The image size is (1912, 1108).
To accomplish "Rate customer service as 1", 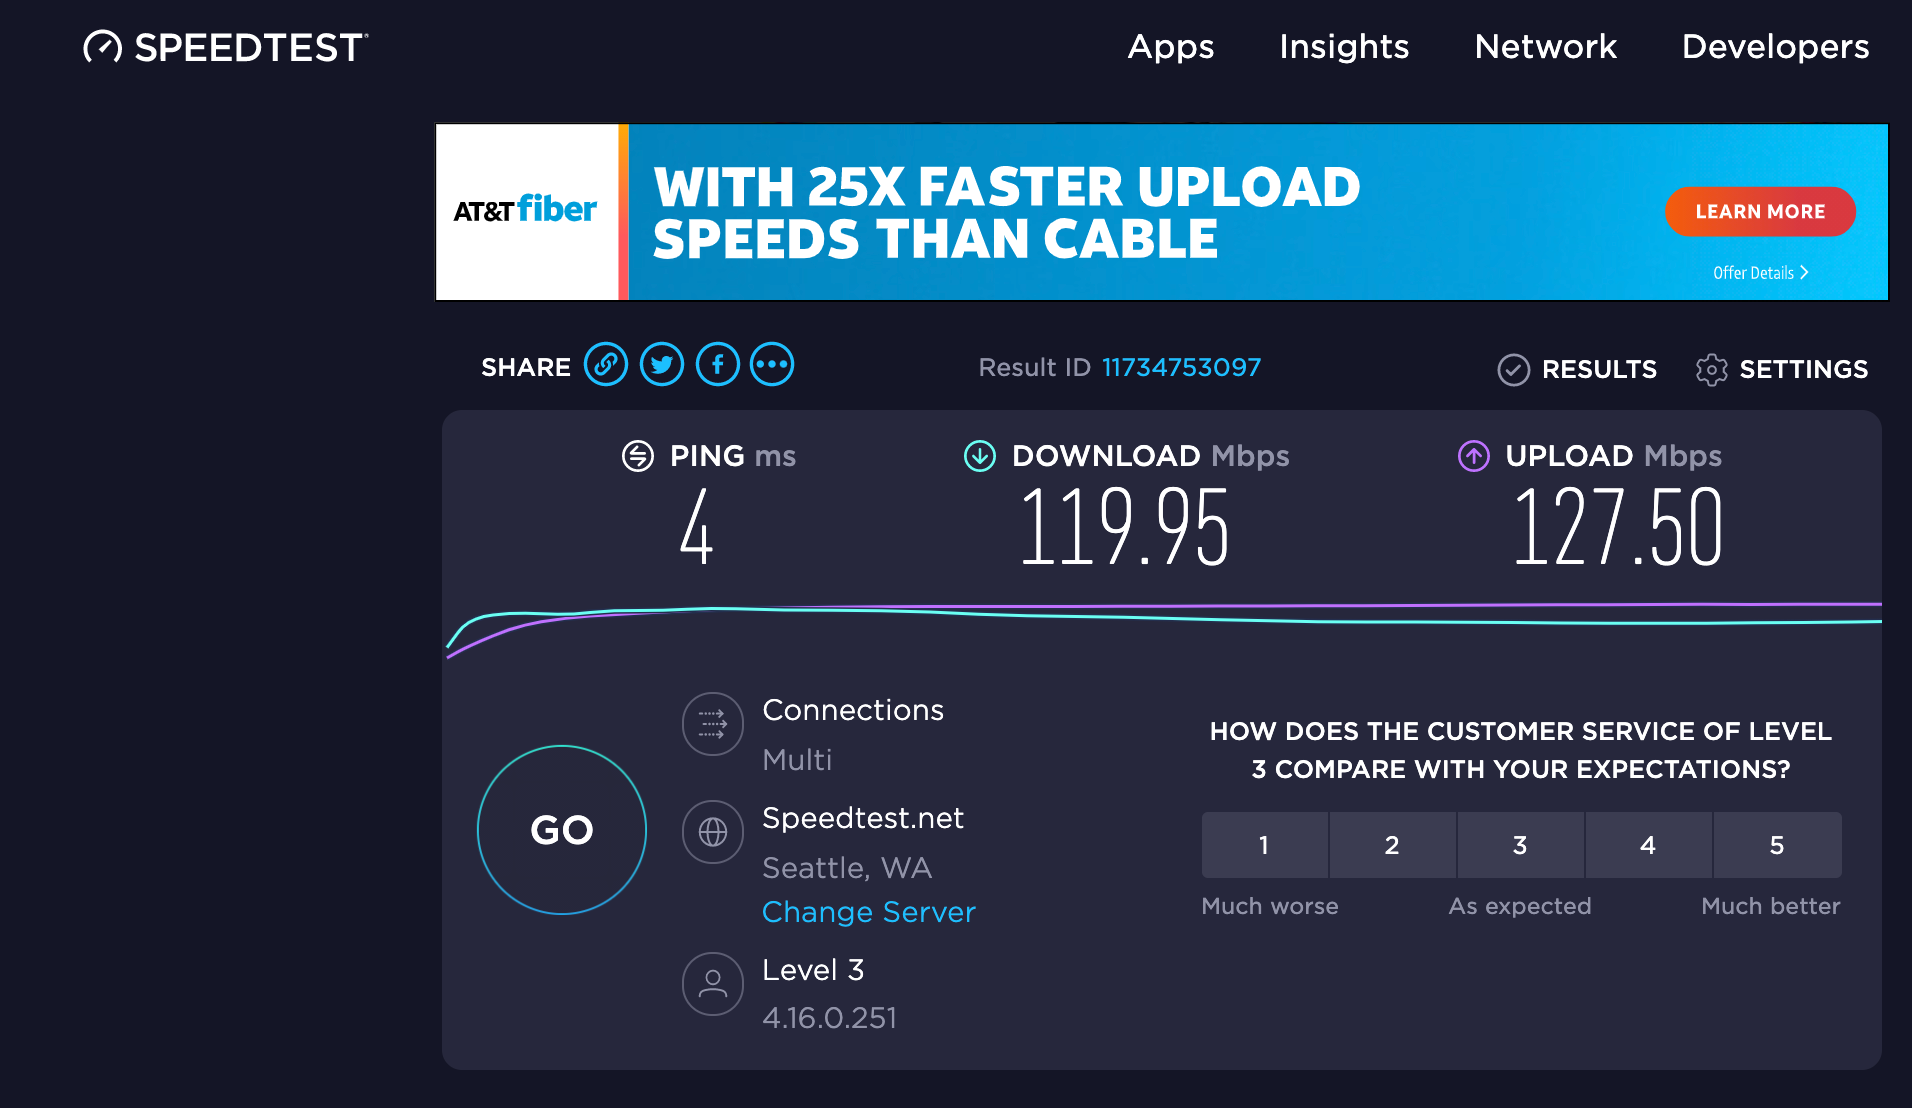I will tap(1264, 845).
